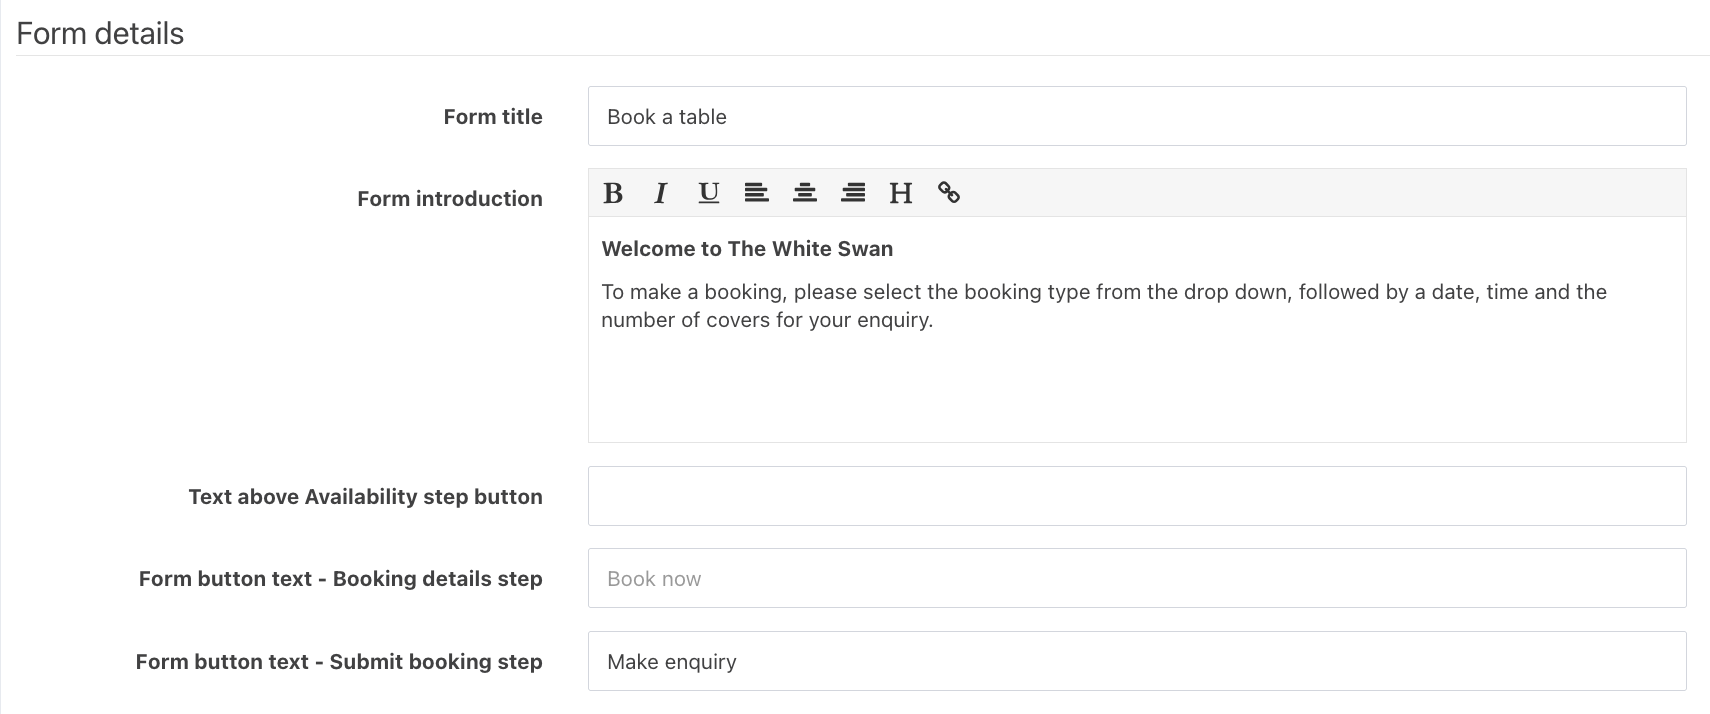Center align the introduction text

(804, 193)
